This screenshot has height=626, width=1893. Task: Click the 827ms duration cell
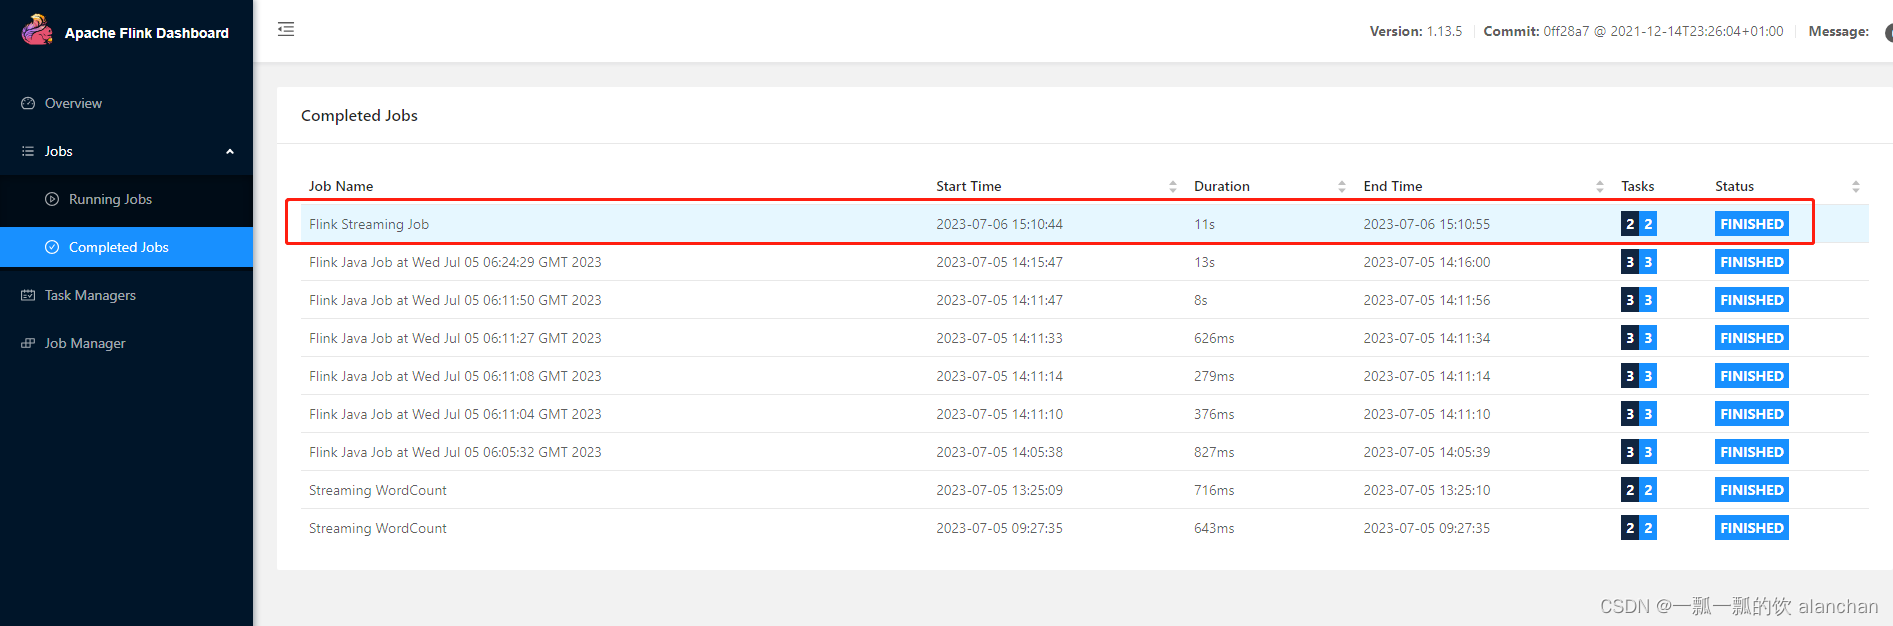point(1214,452)
